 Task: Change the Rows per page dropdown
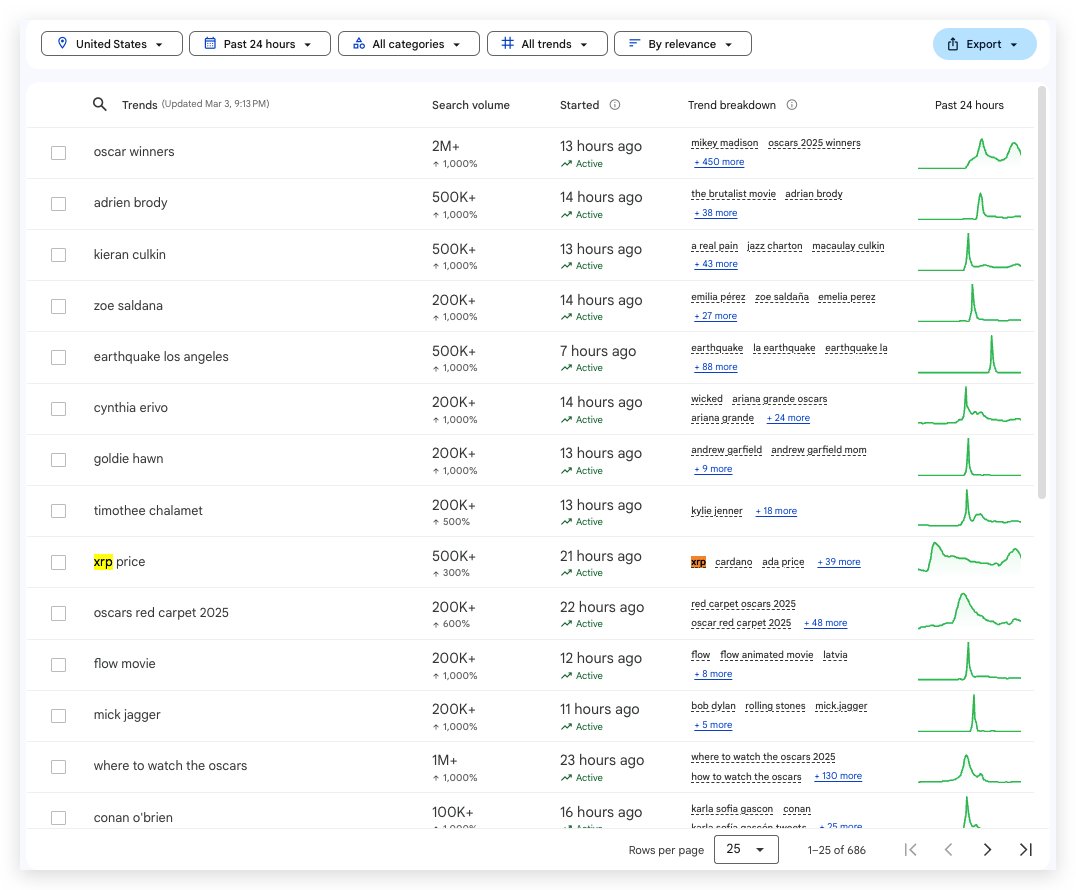click(x=746, y=849)
